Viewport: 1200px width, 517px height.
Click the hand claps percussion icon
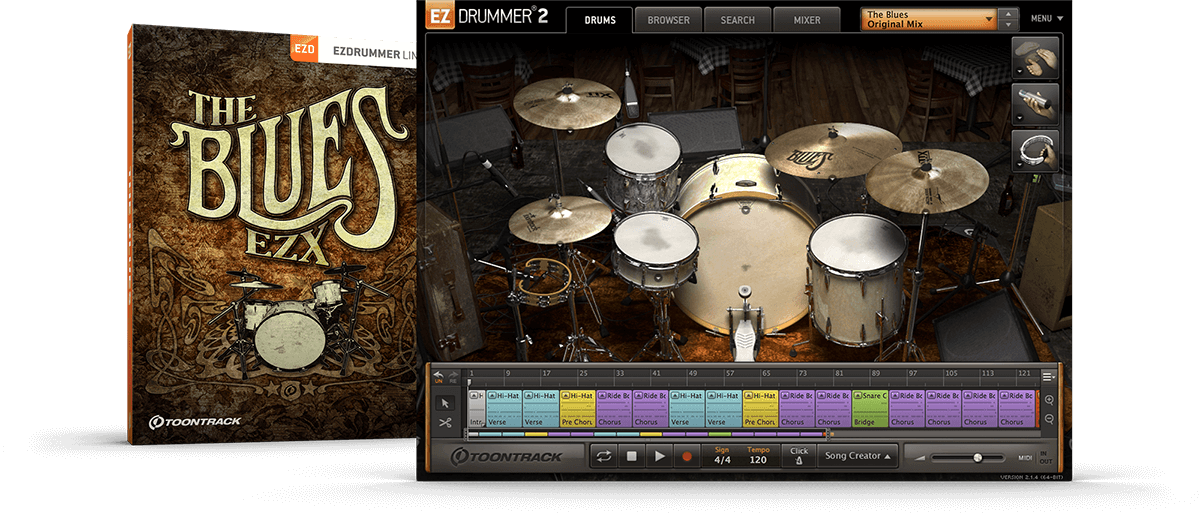pos(1035,59)
